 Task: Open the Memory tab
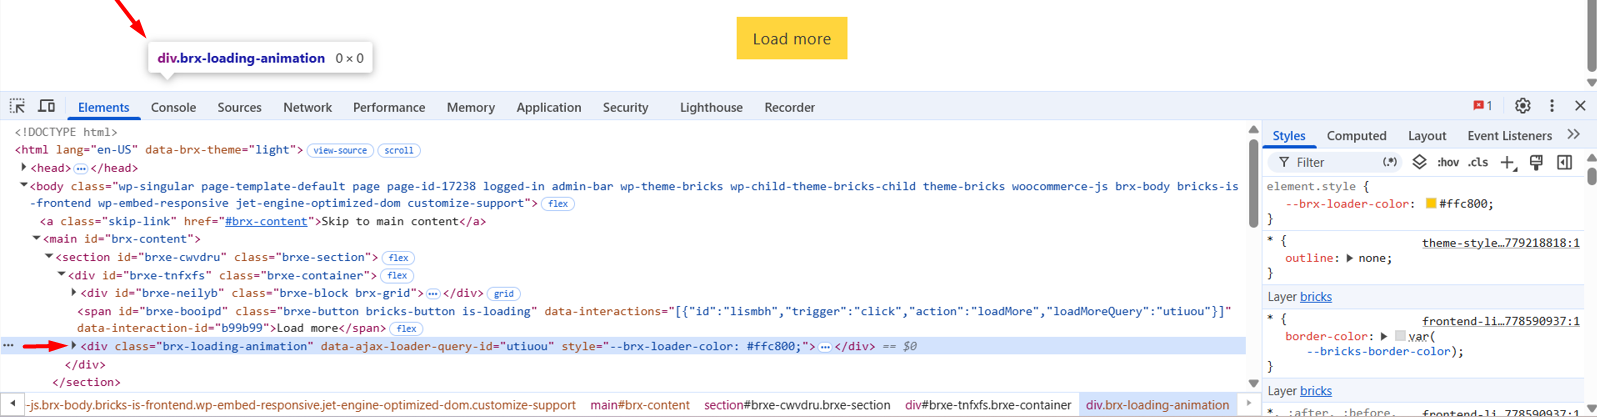470,107
